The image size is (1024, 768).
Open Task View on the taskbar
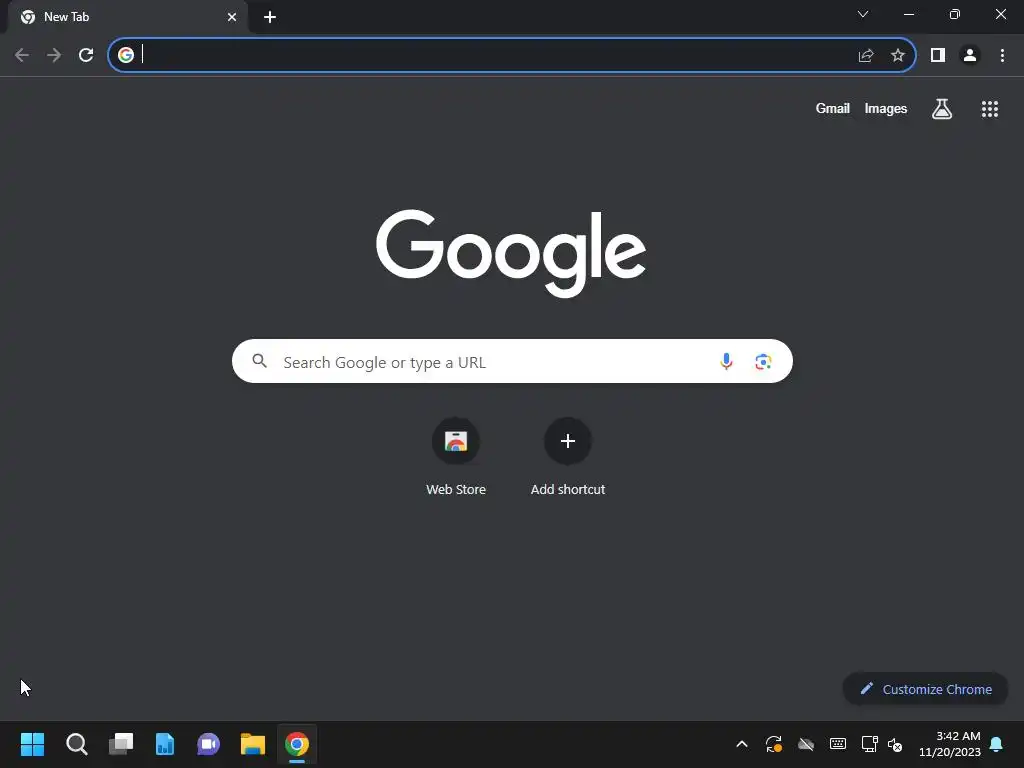point(121,743)
